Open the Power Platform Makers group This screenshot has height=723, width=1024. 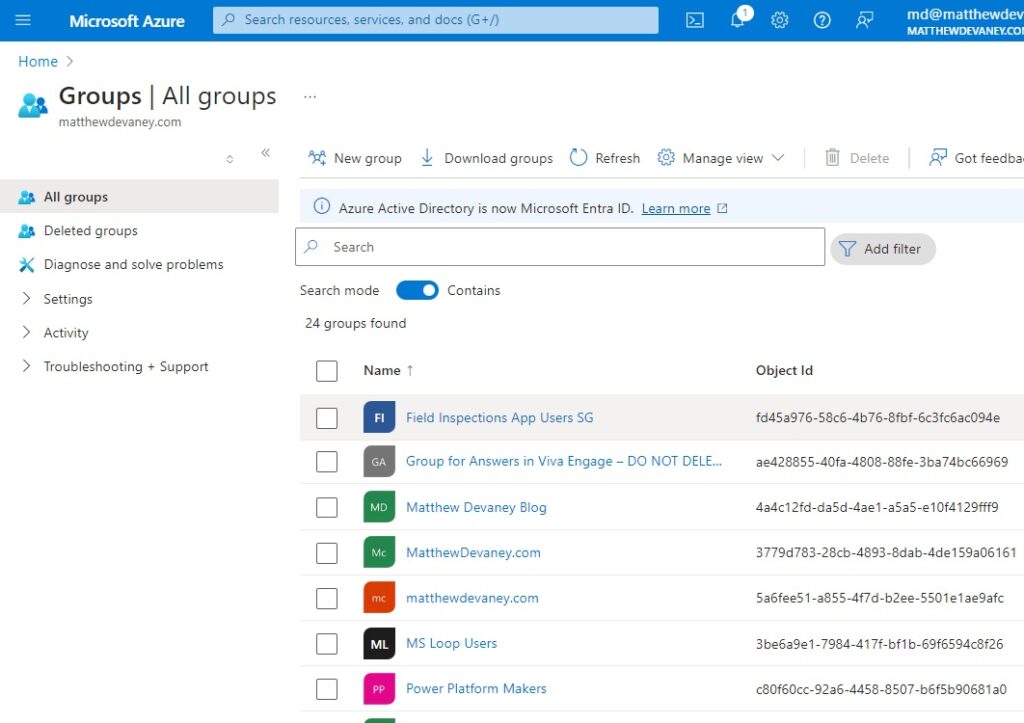pos(476,688)
